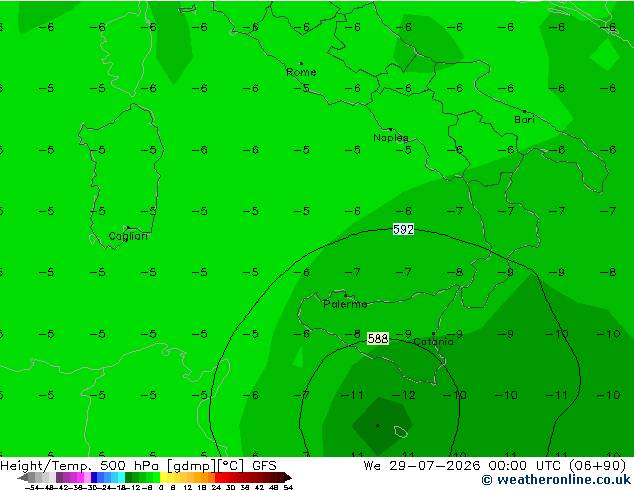Click the GFS model name in the title
Image resolution: width=634 pixels, height=490 pixels.
[x=264, y=466]
